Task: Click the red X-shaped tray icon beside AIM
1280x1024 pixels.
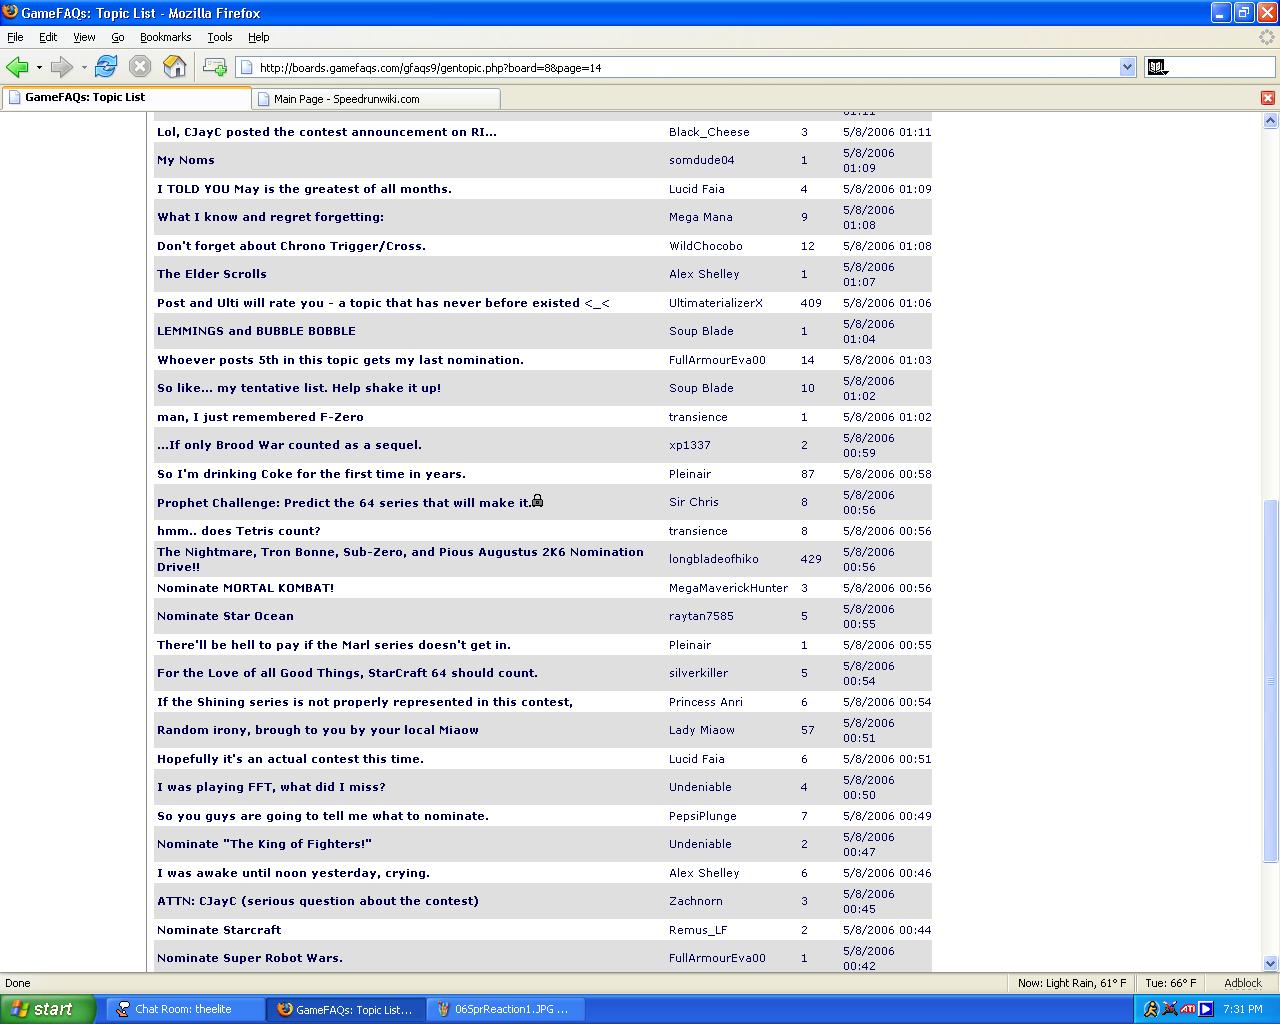Action: (x=1169, y=1009)
